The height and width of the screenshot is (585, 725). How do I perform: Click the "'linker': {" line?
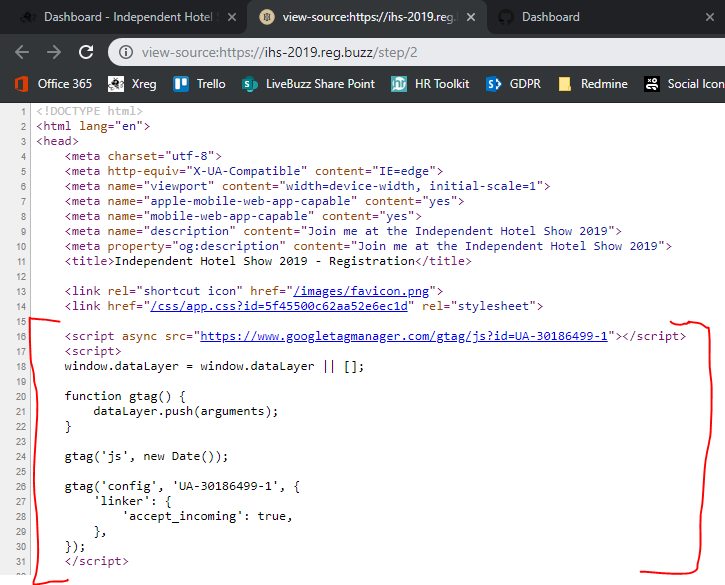coord(133,501)
